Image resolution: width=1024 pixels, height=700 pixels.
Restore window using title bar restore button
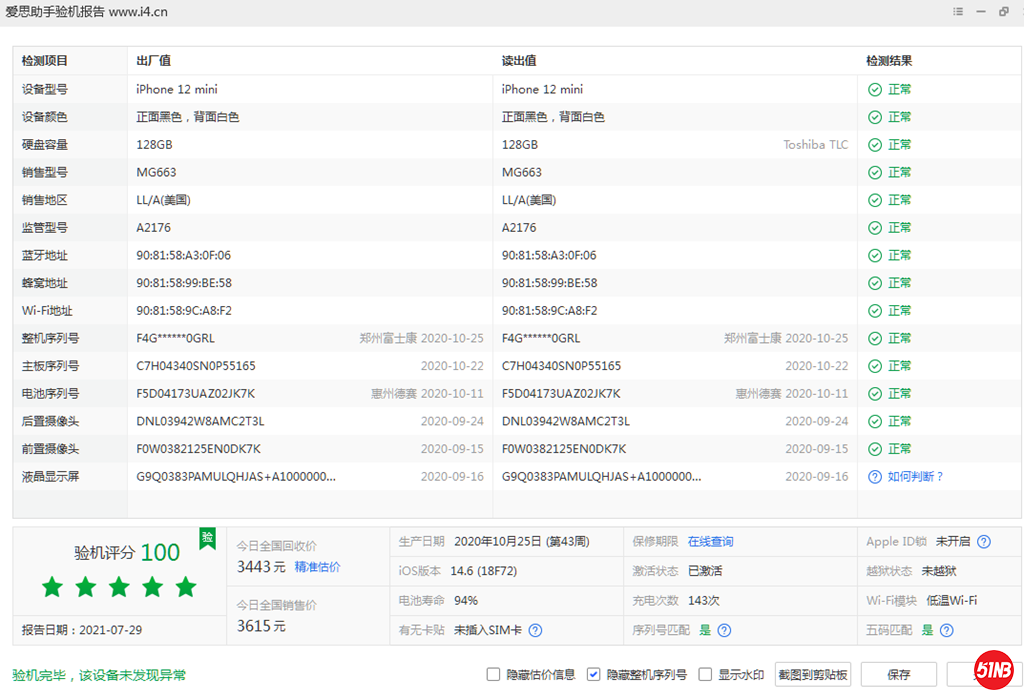1003,12
